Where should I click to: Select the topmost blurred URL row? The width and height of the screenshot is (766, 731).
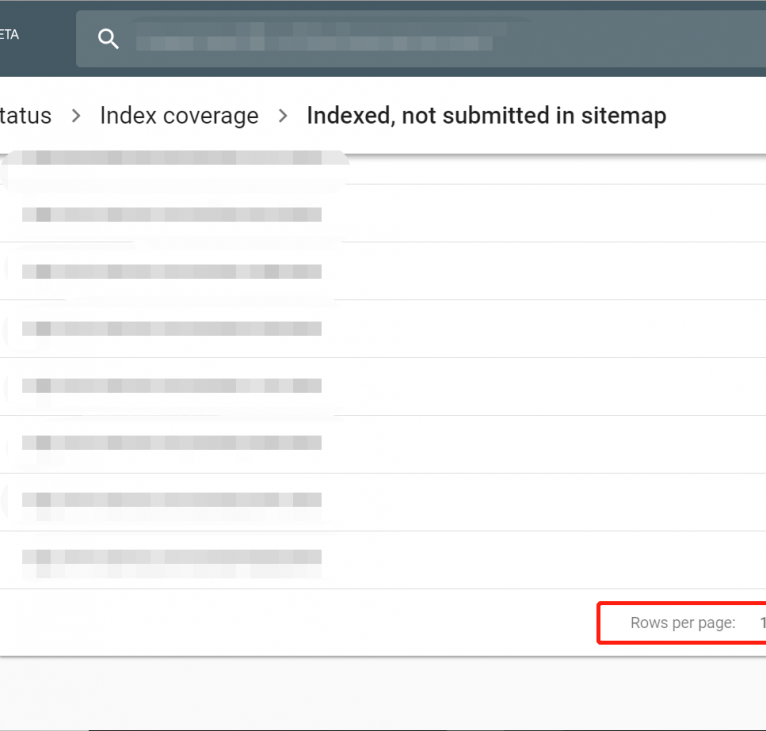172,158
